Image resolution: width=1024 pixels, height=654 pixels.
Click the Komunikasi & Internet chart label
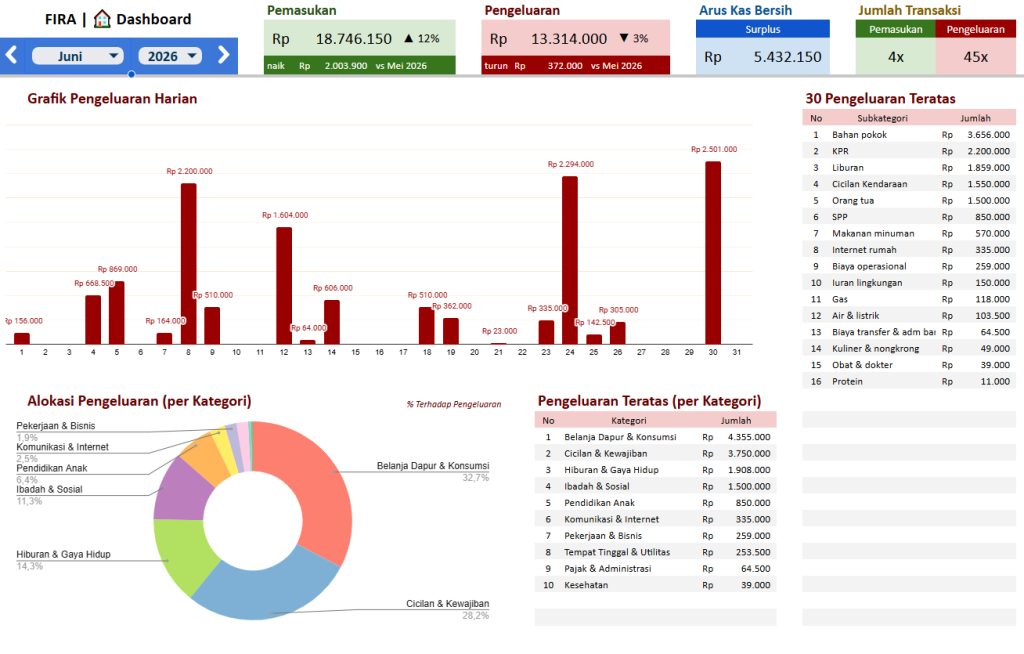tap(62, 447)
